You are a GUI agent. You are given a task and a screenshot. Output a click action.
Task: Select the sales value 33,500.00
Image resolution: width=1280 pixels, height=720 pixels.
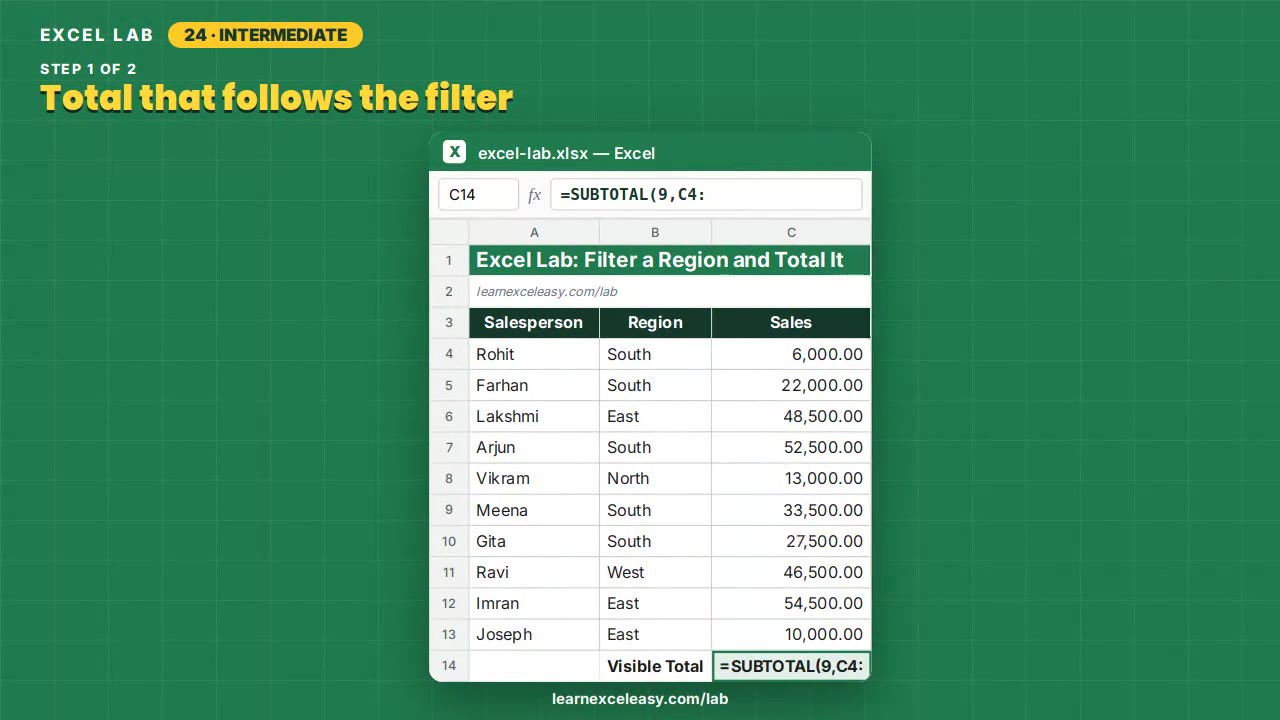click(791, 510)
